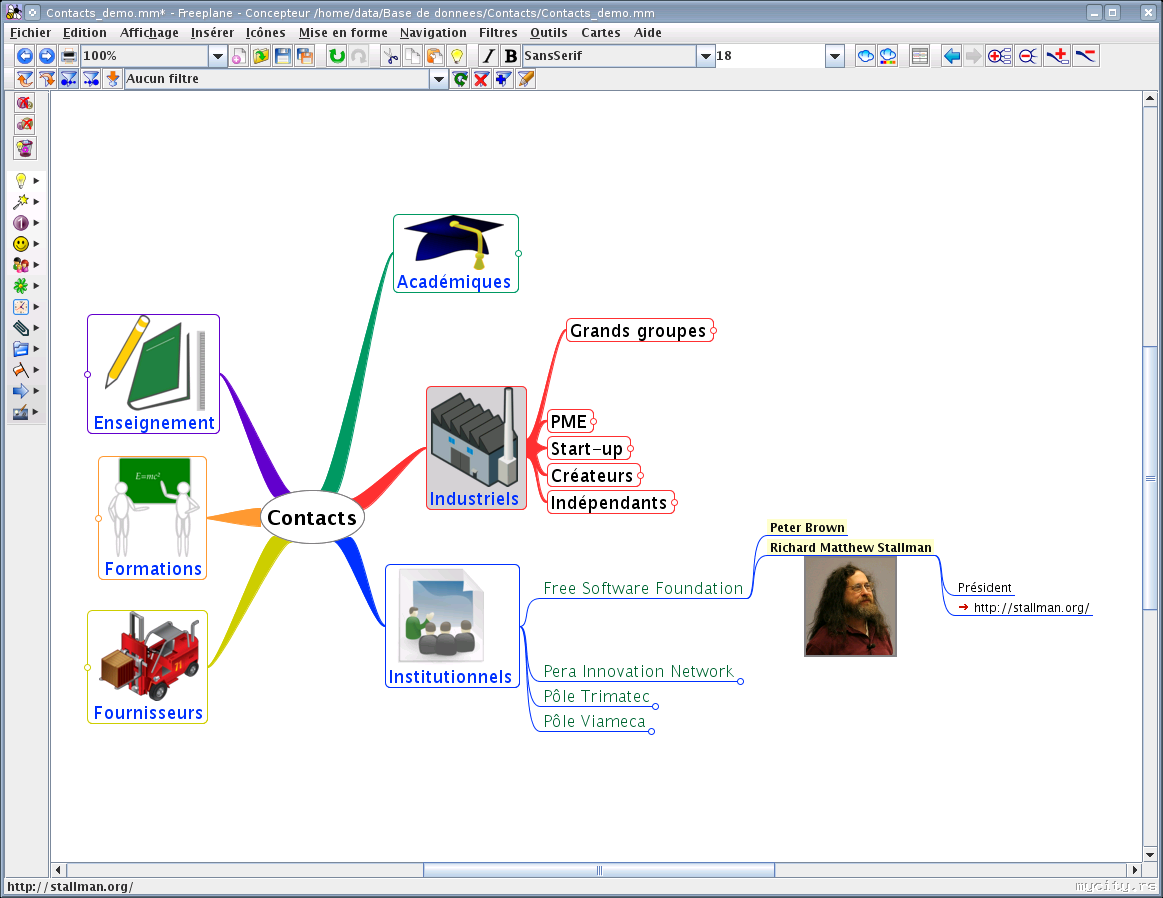Image resolution: width=1163 pixels, height=898 pixels.
Task: Open the Aucun filtre dropdown
Action: coord(438,79)
